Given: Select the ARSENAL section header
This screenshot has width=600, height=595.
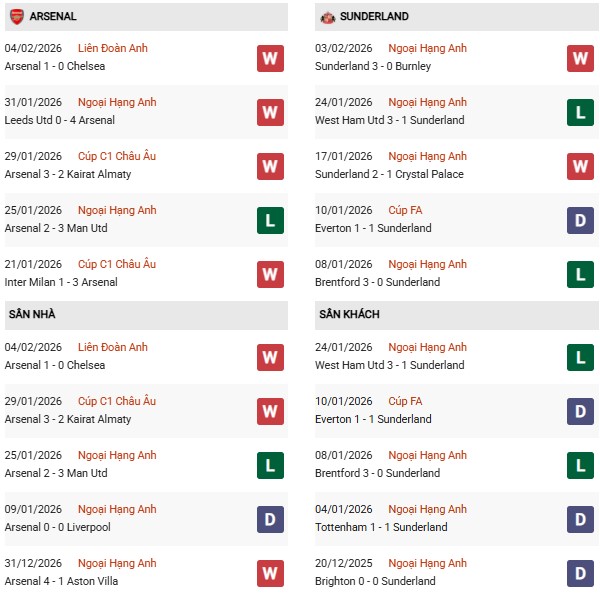Looking at the screenshot, I should tap(53, 17).
